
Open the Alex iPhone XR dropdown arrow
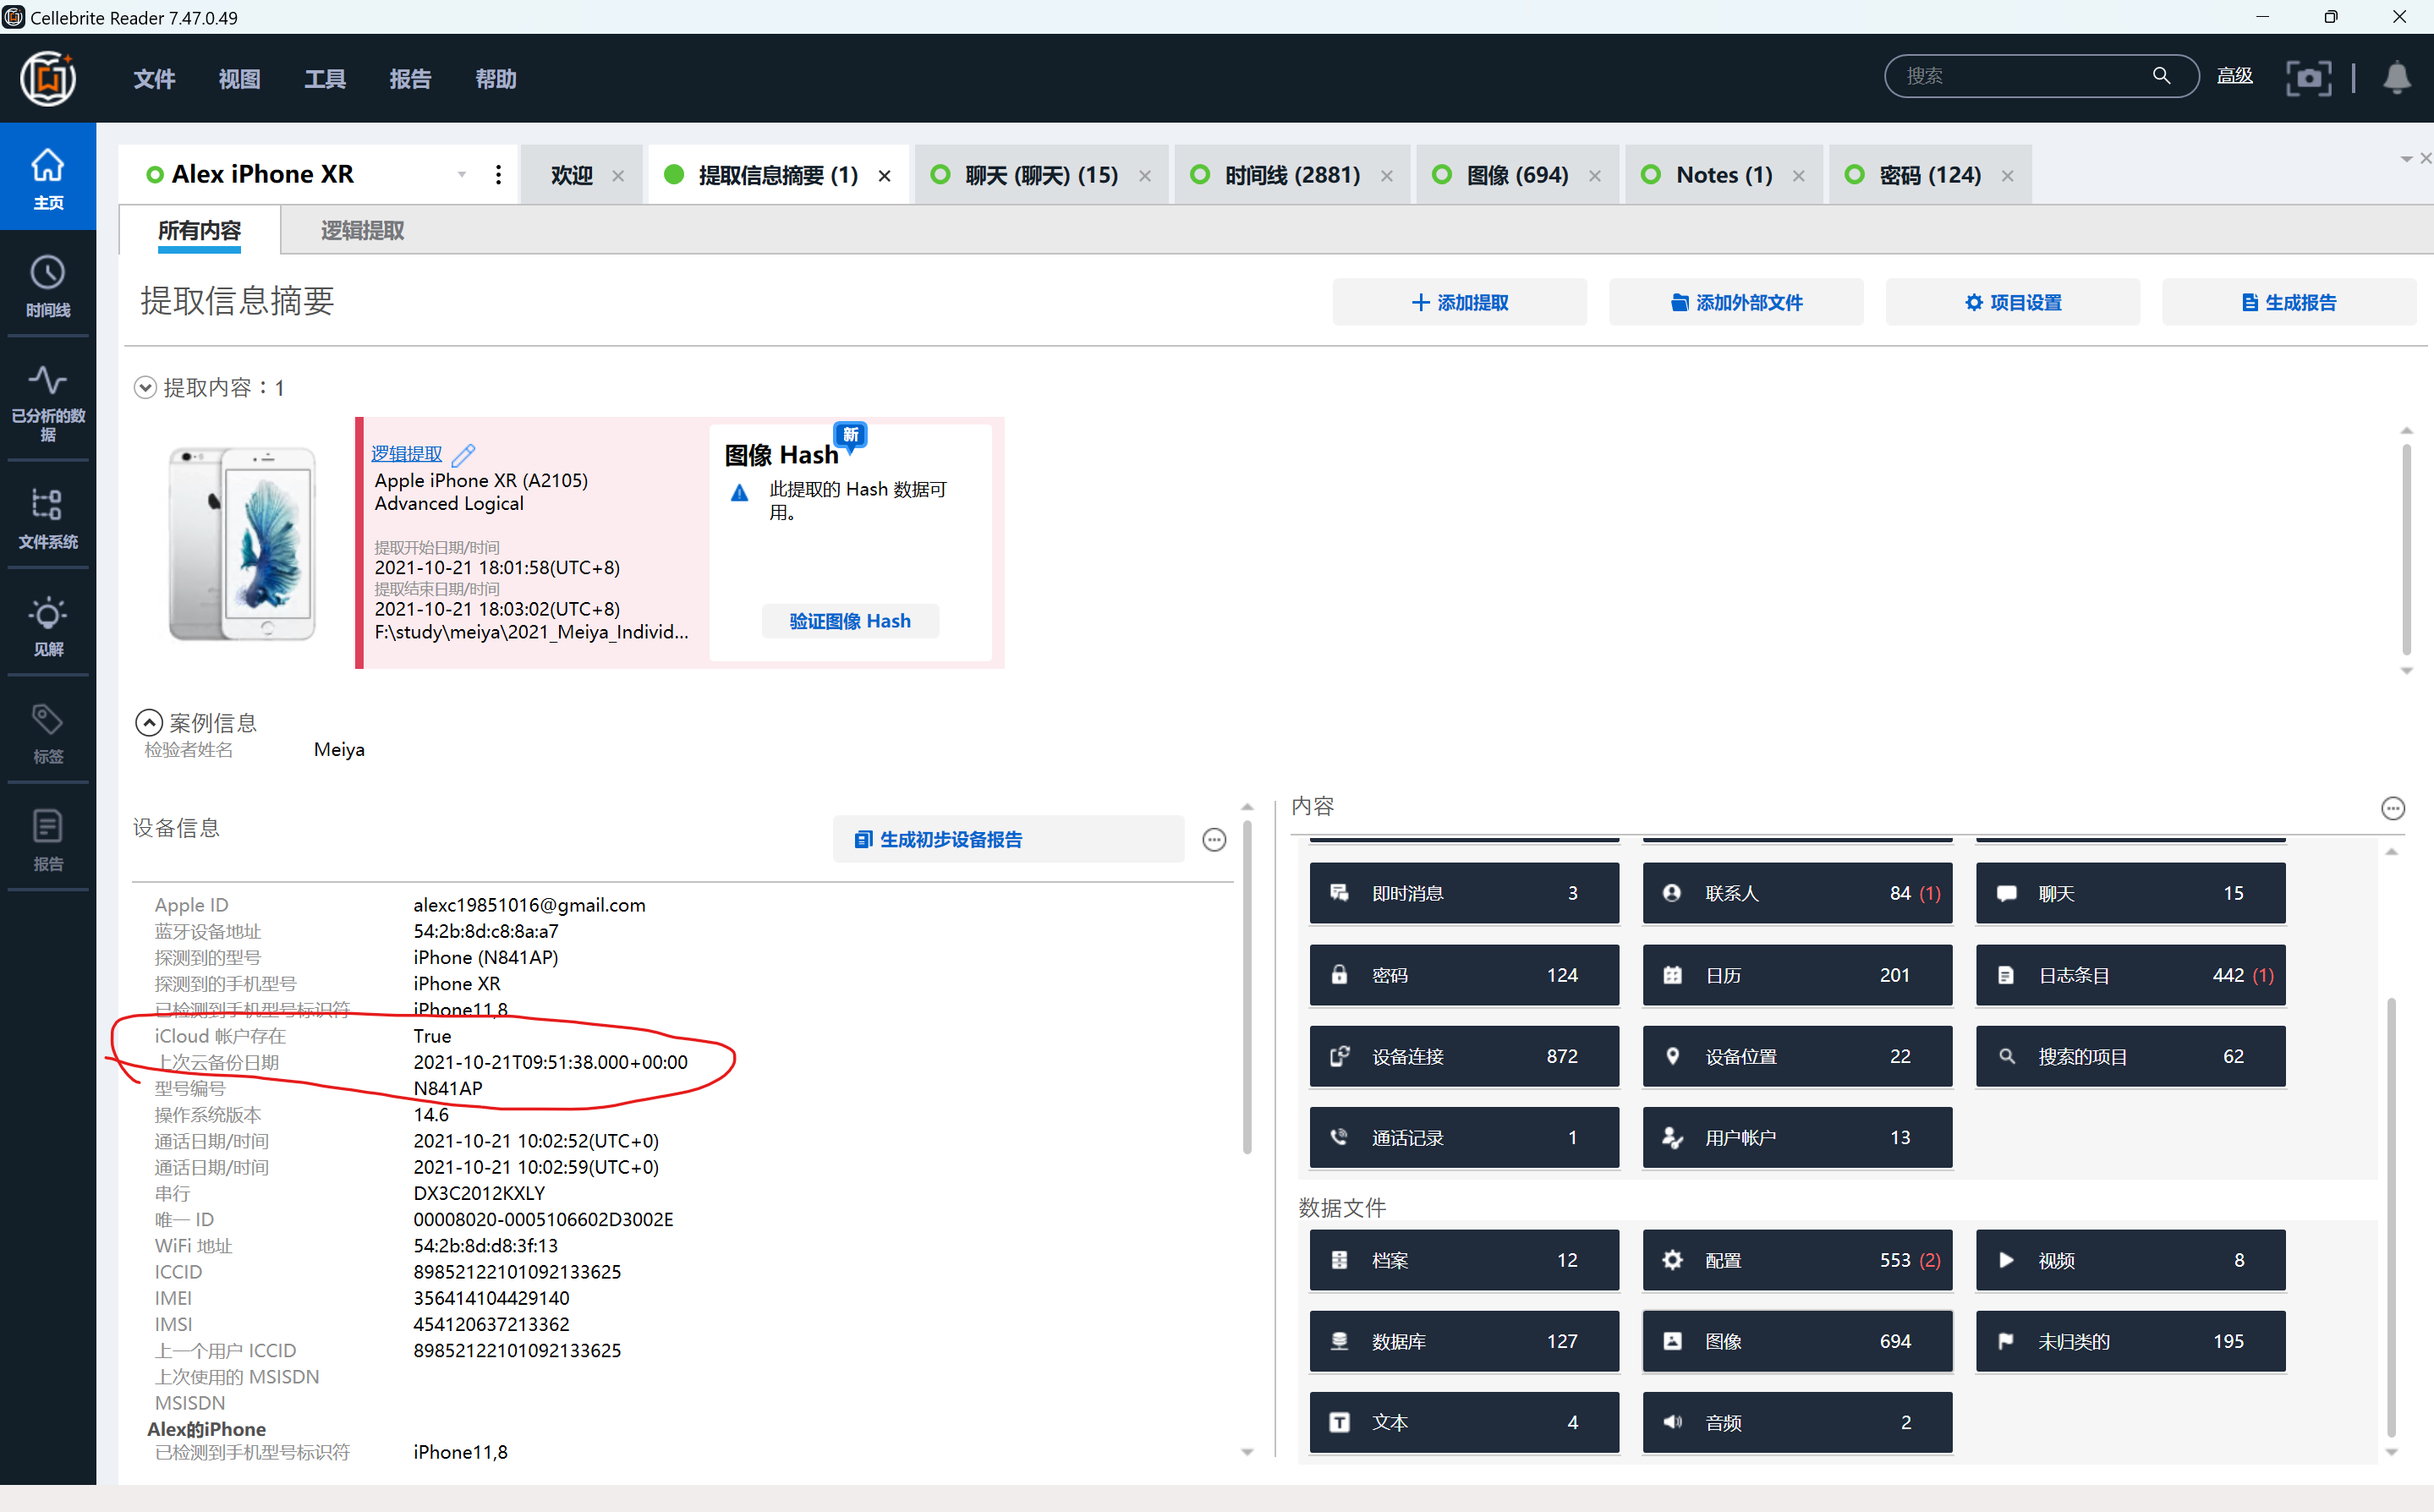click(462, 175)
